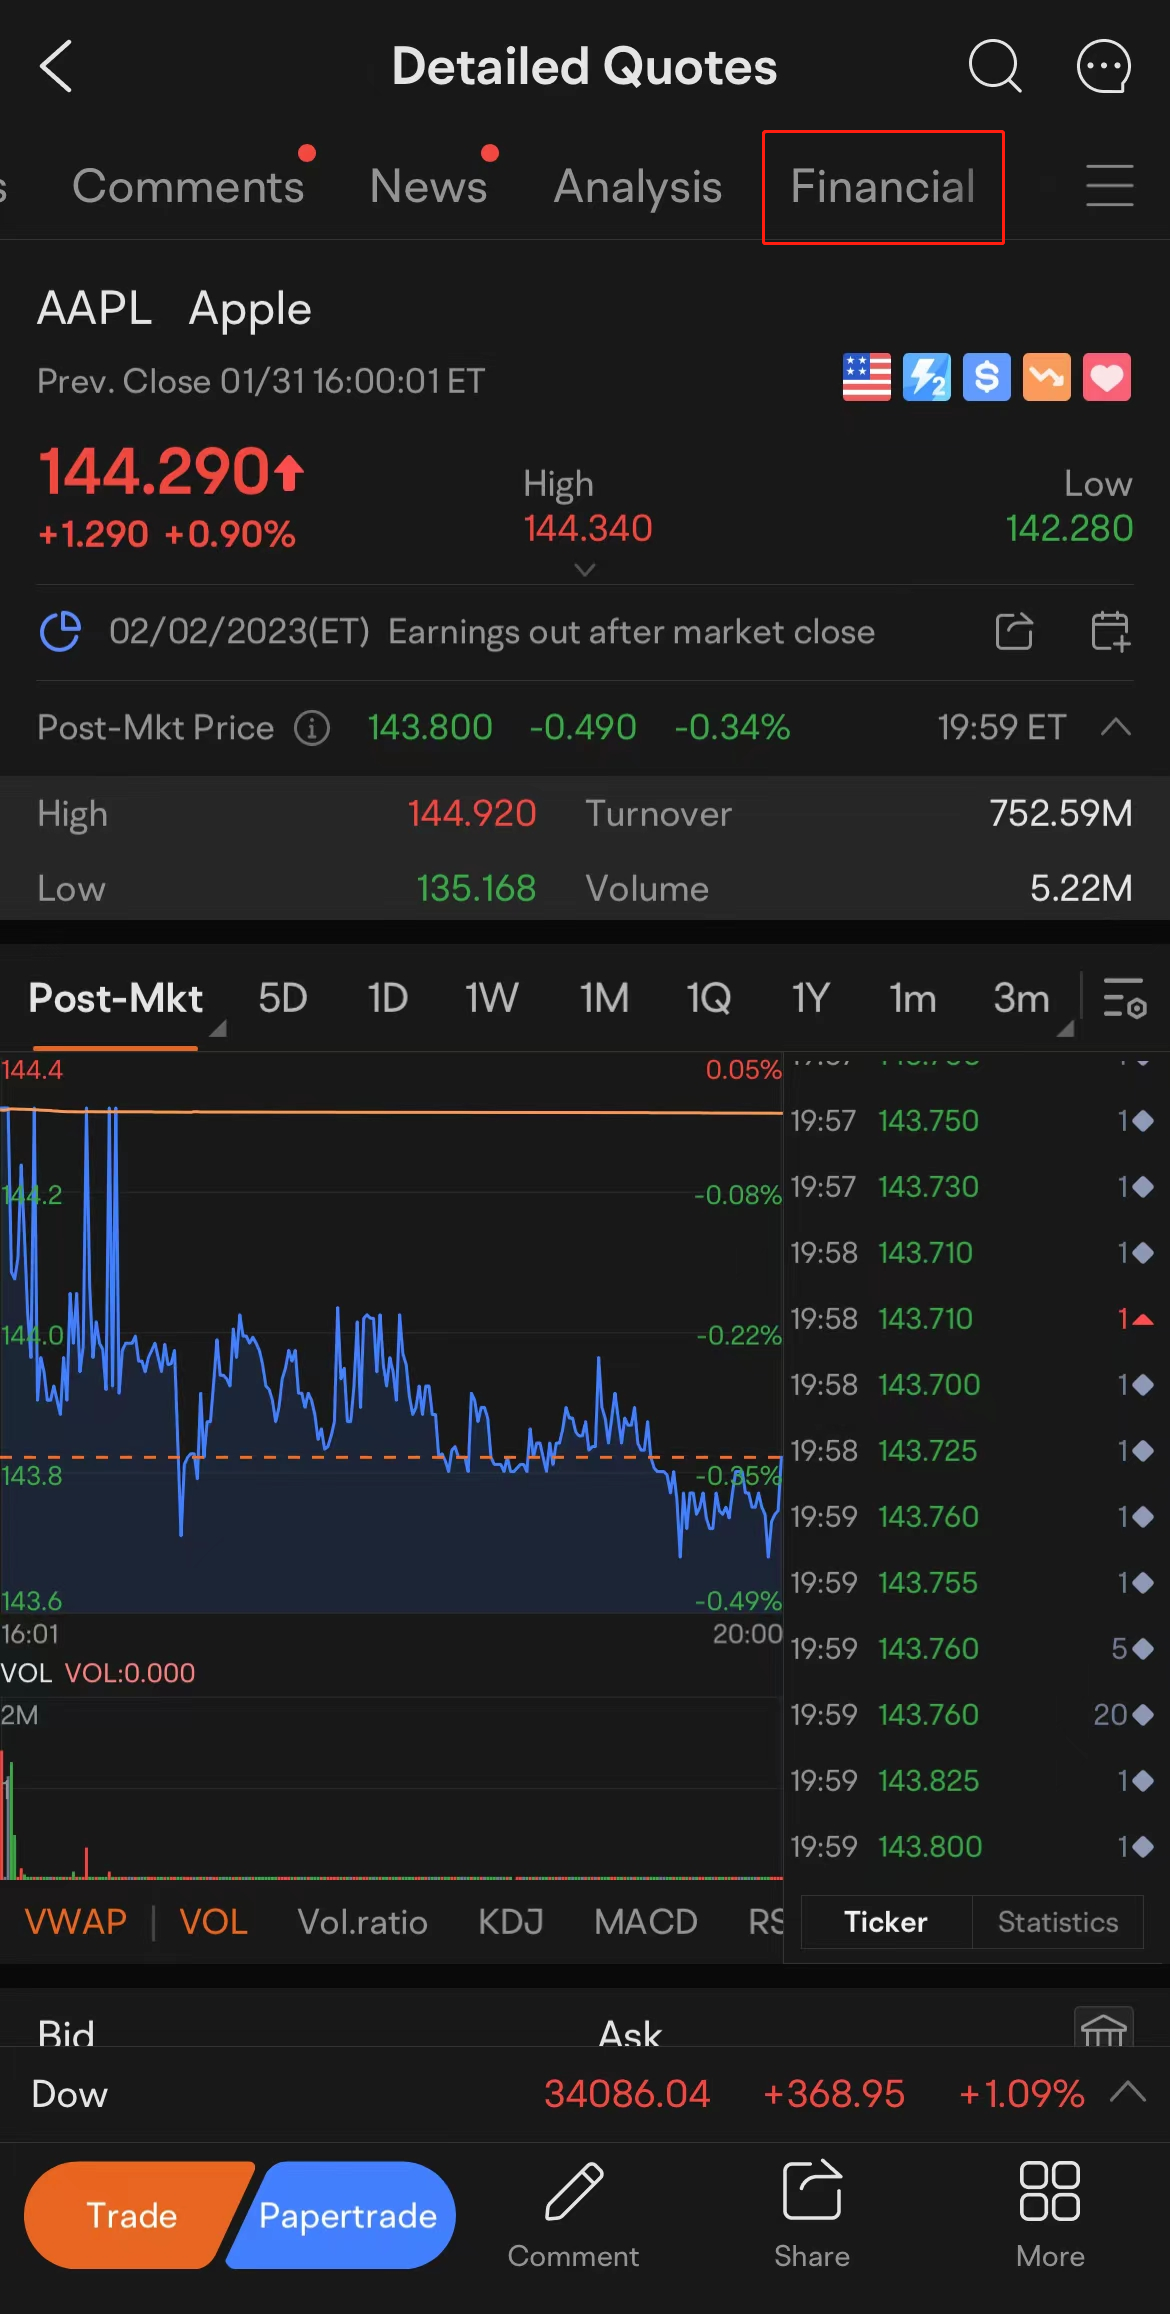This screenshot has width=1170, height=2314.
Task: Tap the bank icon beside Ask
Action: (1104, 2028)
